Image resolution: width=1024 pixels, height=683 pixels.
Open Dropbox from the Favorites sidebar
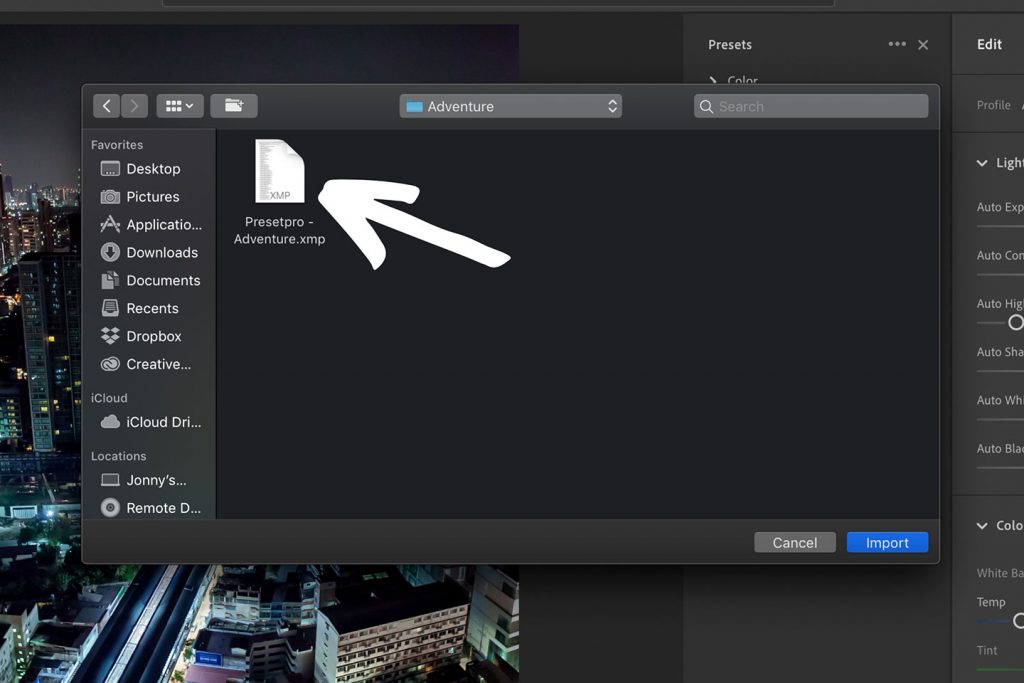click(152, 336)
